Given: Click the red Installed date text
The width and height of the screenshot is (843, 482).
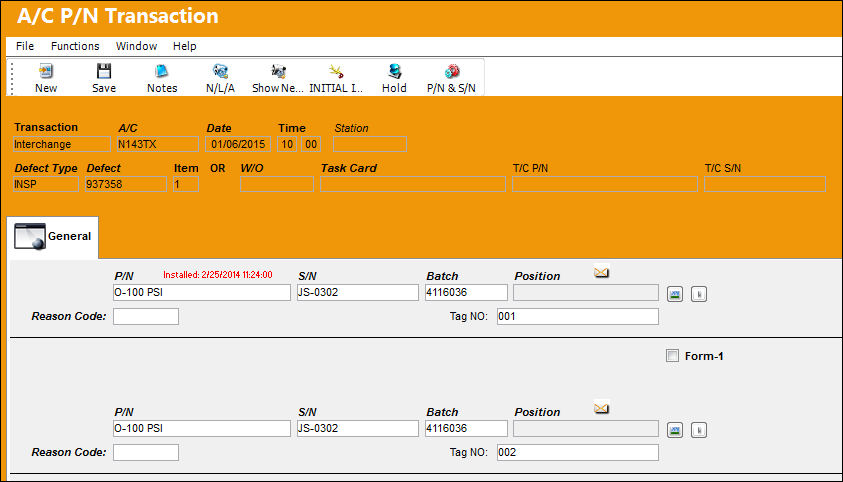Looking at the screenshot, I should (218, 275).
